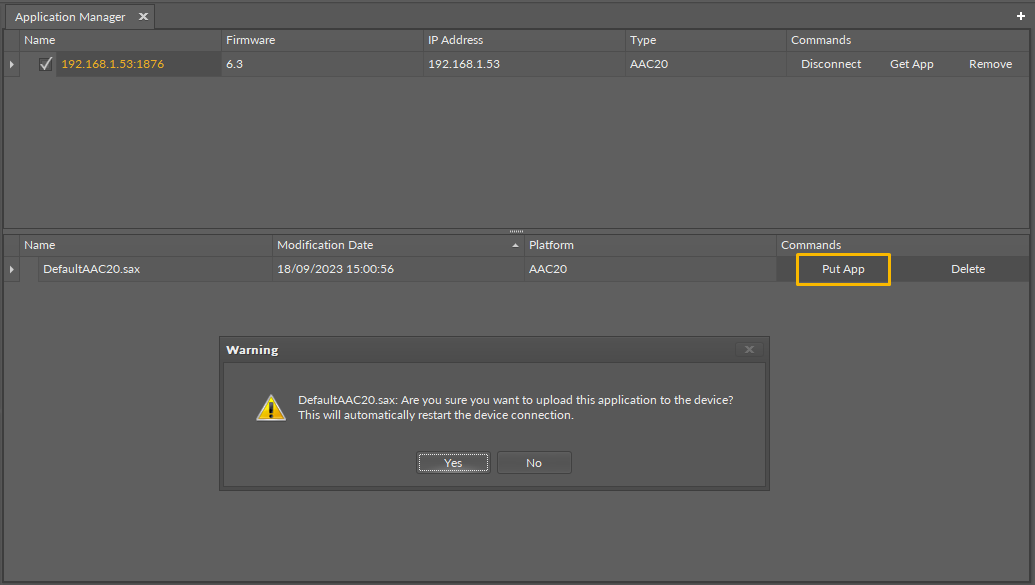Select the Application Manager tab
The width and height of the screenshot is (1035, 585).
[x=70, y=17]
